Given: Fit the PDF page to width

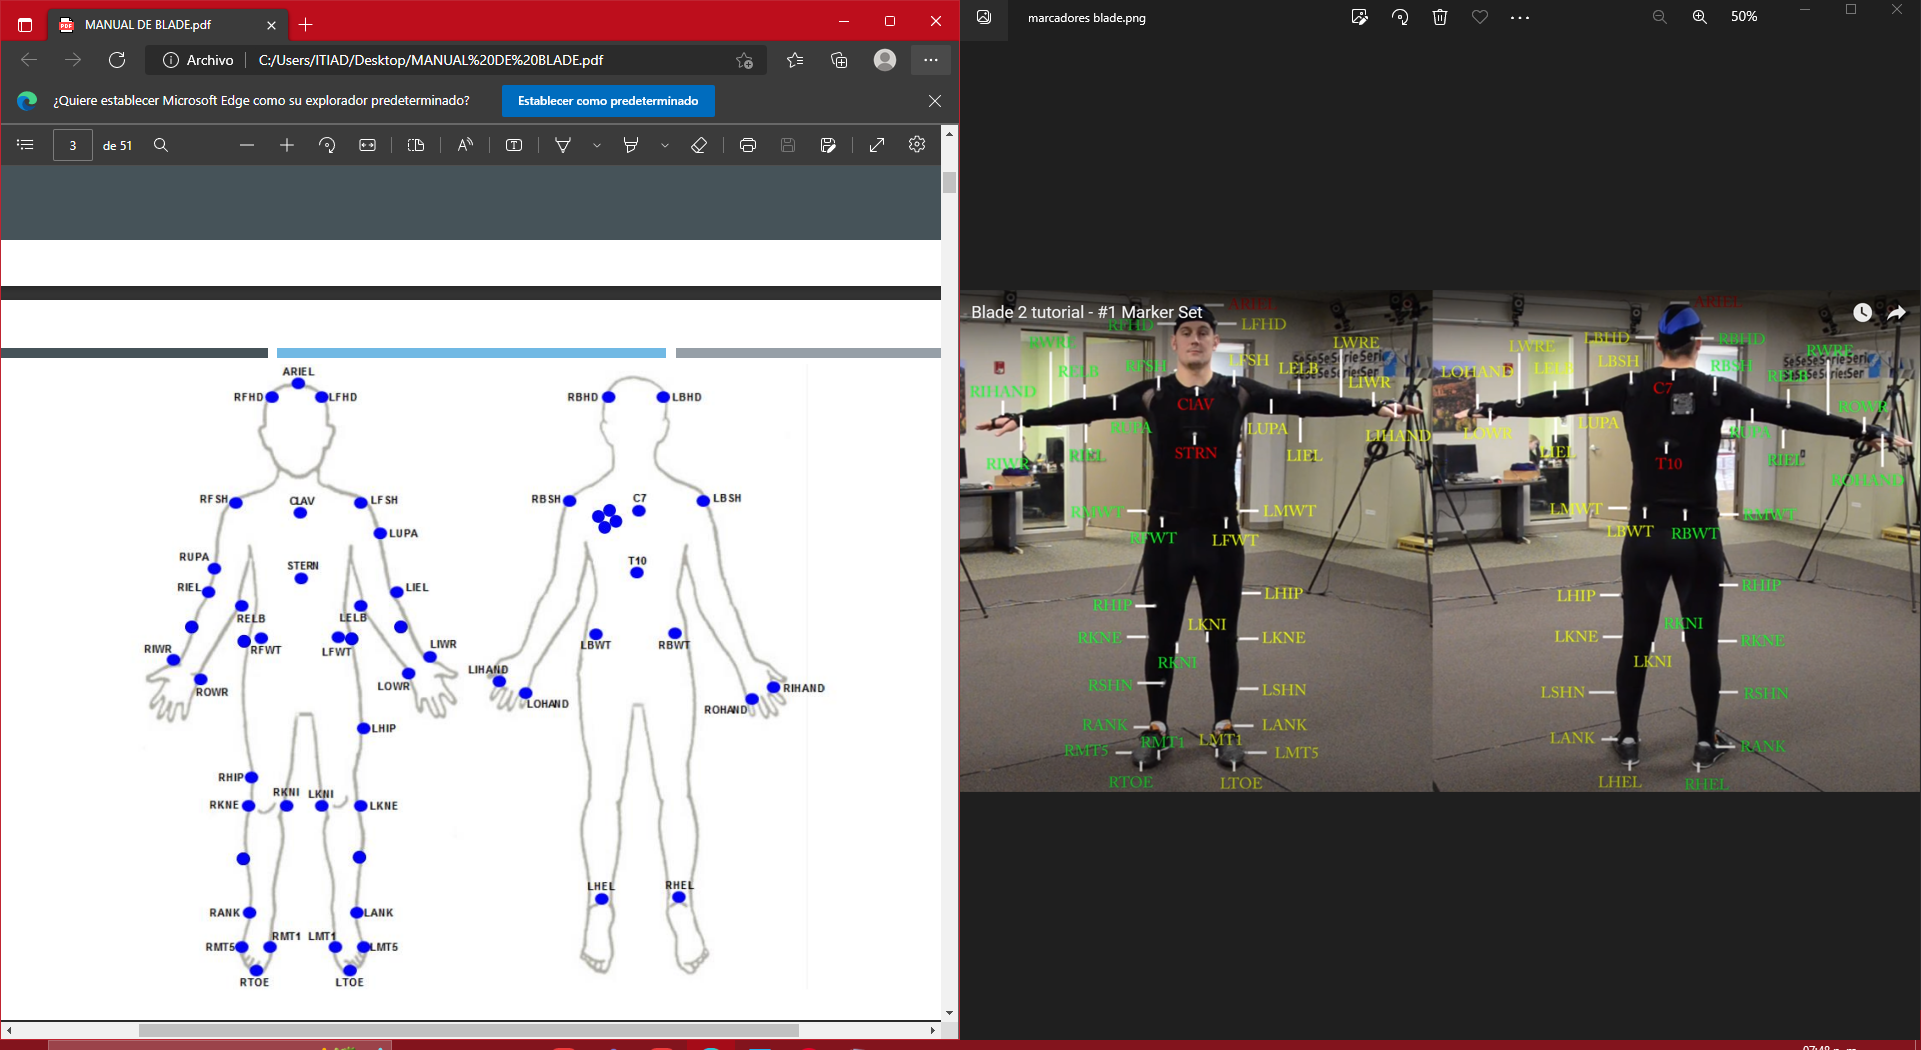Looking at the screenshot, I should (368, 145).
